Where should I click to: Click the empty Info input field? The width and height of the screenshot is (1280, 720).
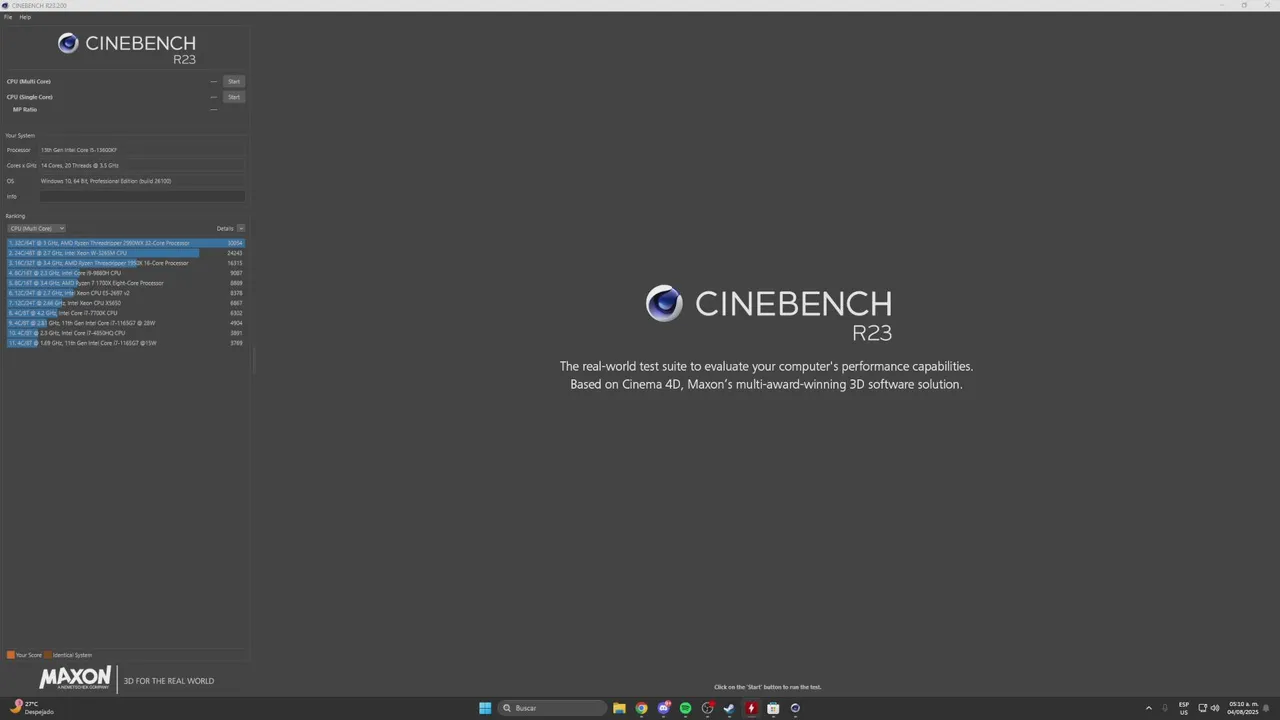tap(142, 196)
